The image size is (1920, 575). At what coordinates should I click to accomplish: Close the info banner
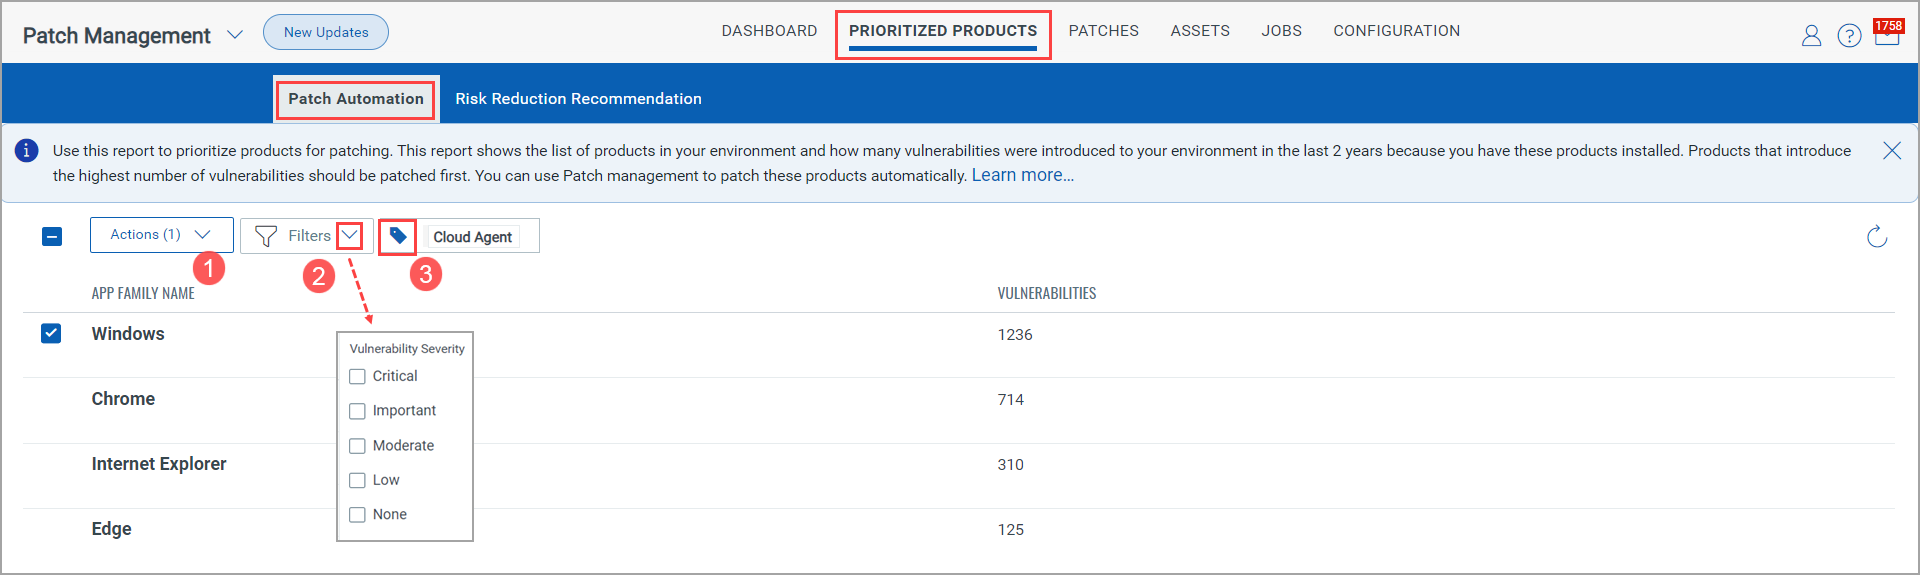tap(1892, 151)
